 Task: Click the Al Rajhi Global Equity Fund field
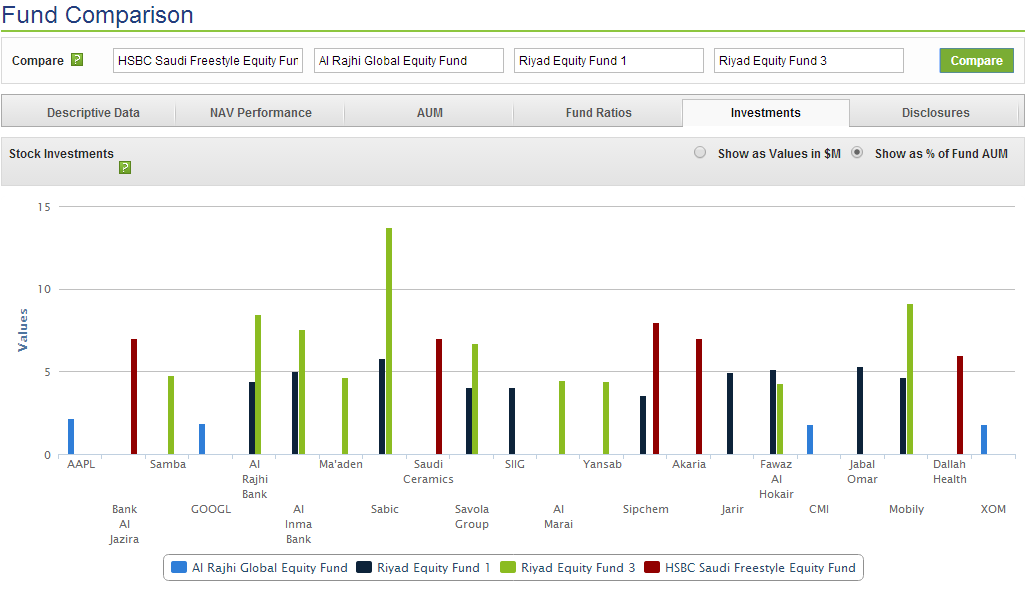408,60
